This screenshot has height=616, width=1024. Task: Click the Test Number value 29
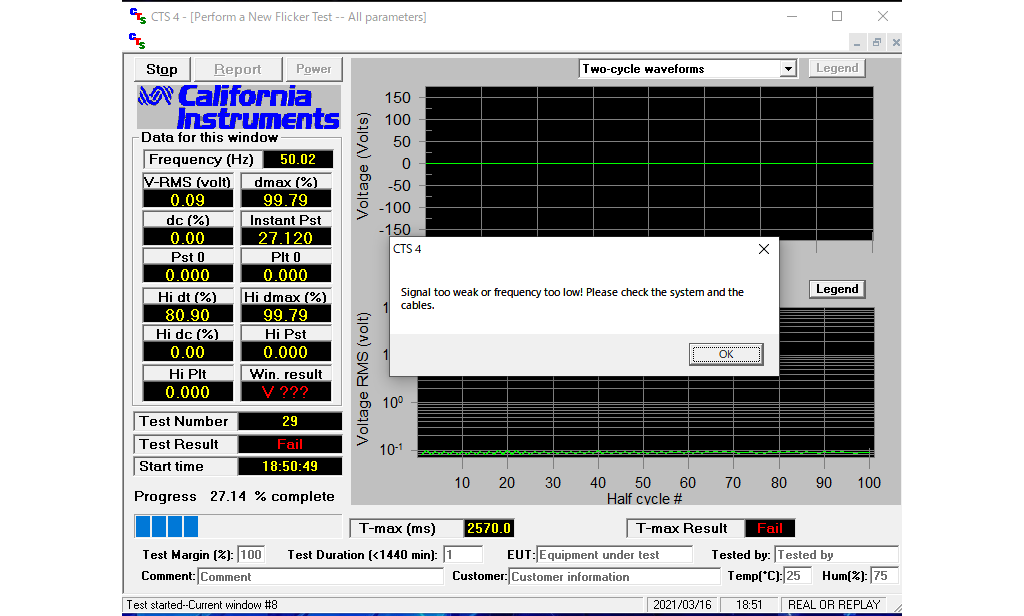coord(290,421)
